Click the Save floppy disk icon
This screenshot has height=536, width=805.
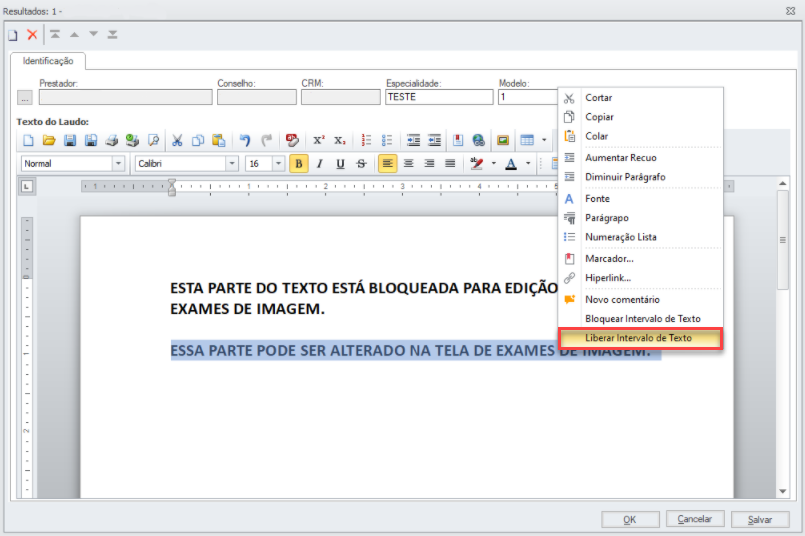tap(70, 140)
